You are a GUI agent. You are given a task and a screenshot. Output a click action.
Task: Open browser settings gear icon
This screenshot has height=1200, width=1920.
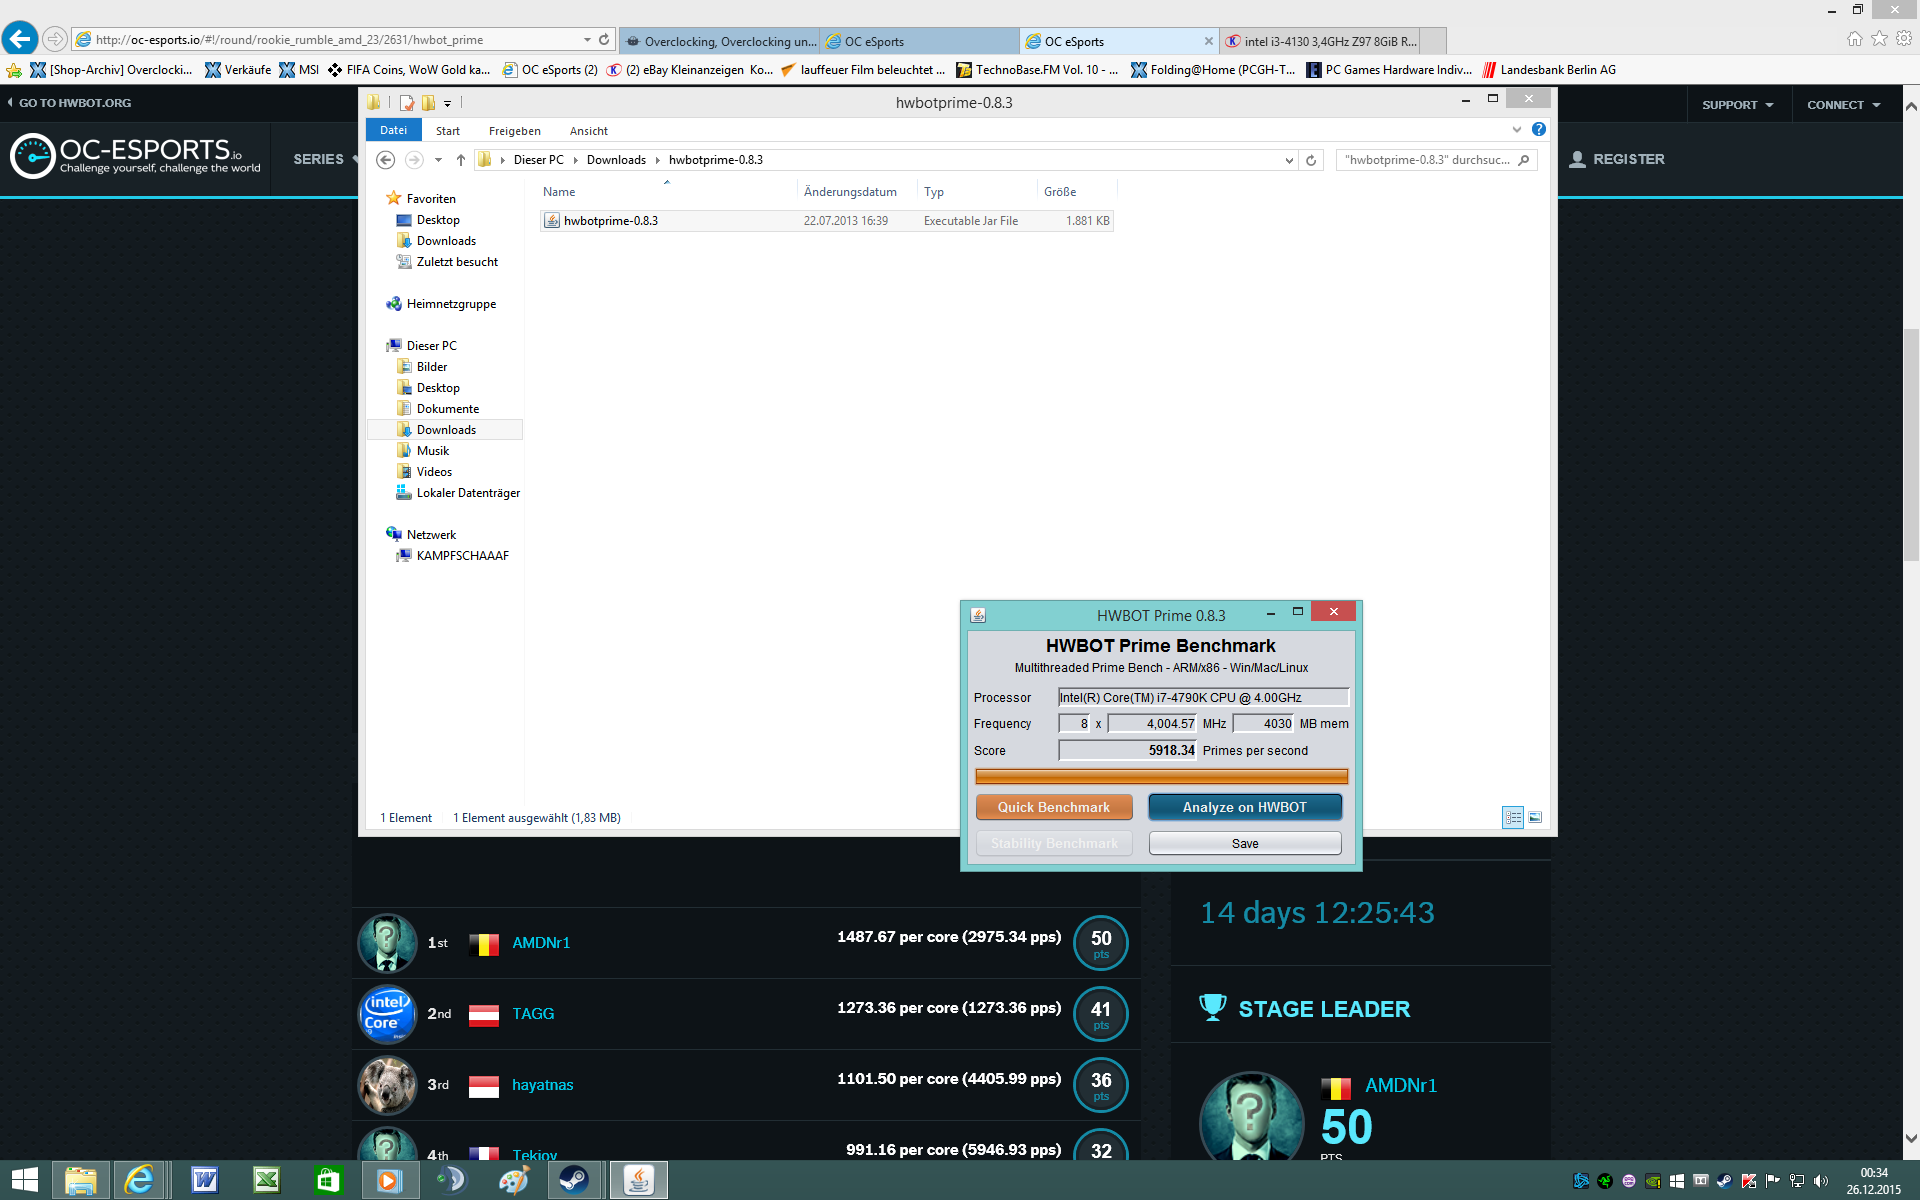[1904, 39]
